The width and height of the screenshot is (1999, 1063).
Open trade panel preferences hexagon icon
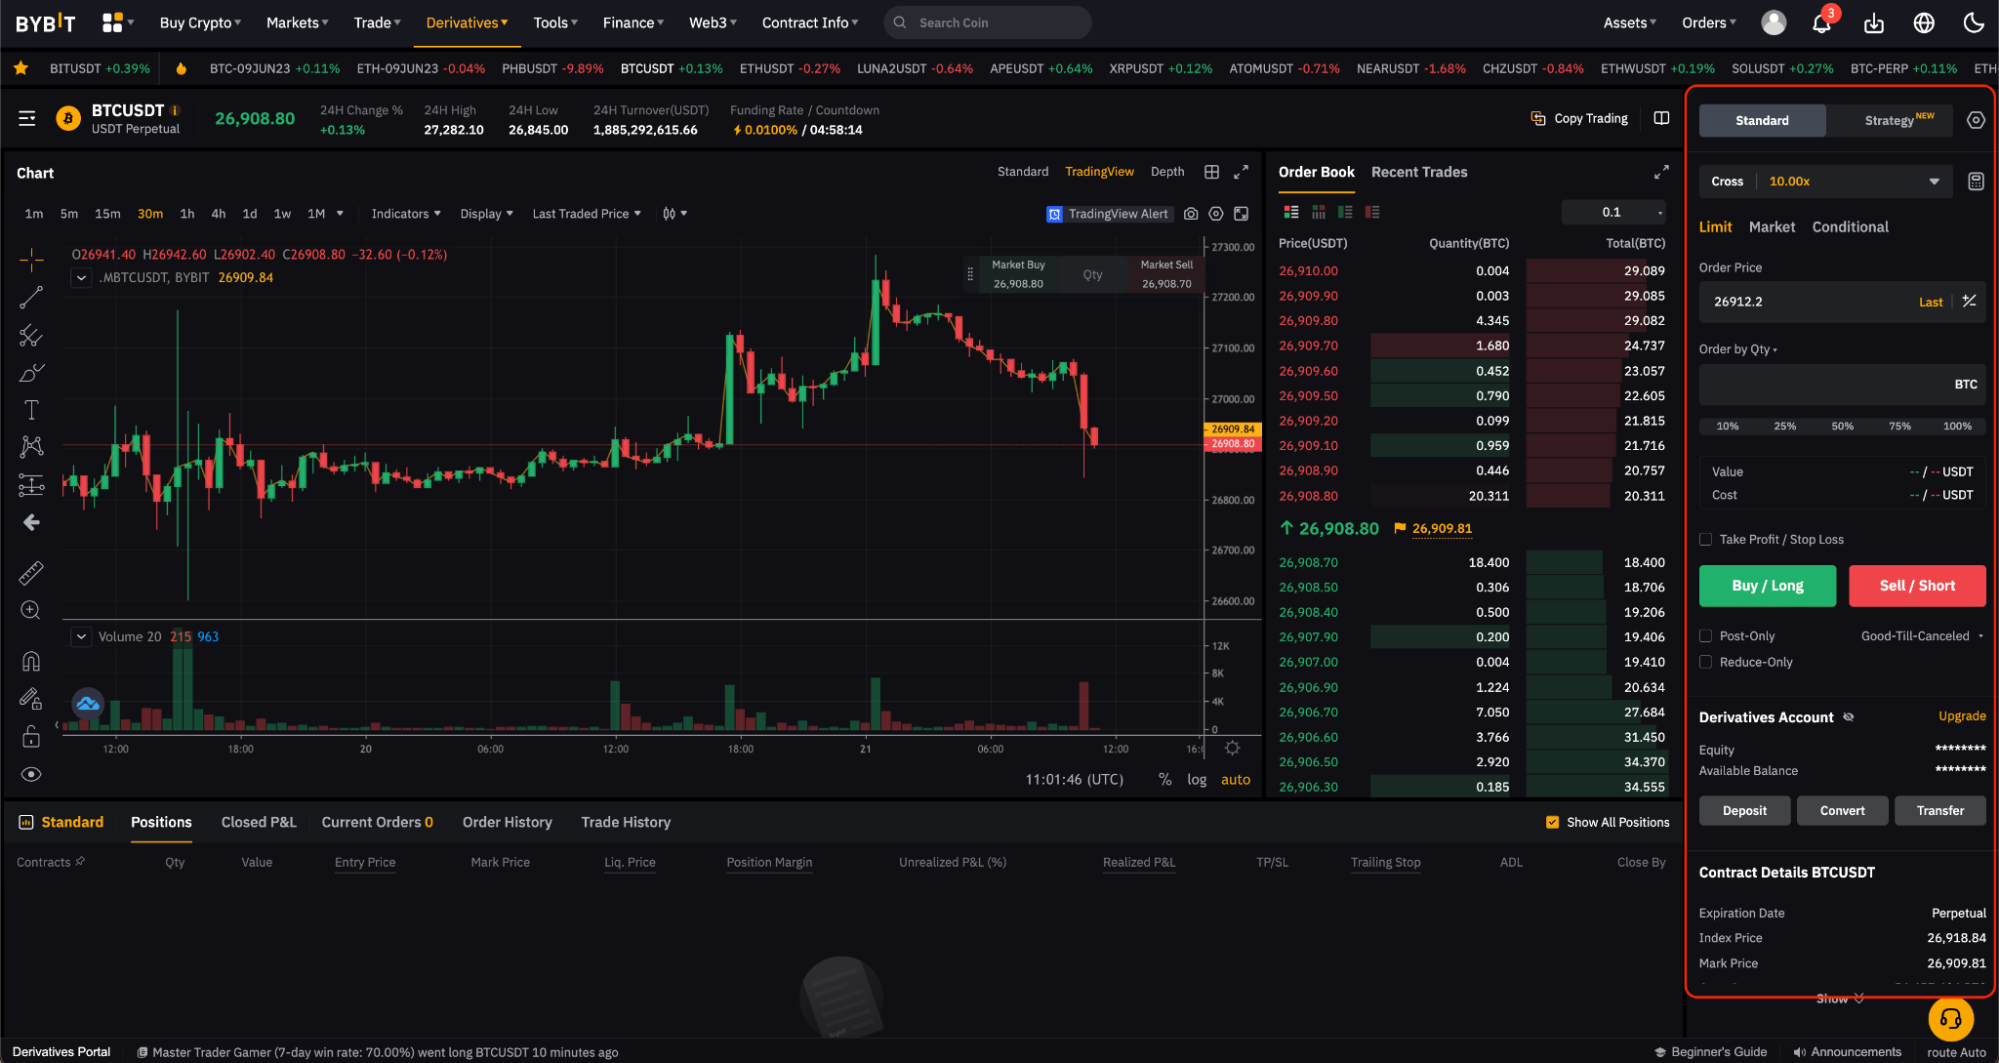1976,120
